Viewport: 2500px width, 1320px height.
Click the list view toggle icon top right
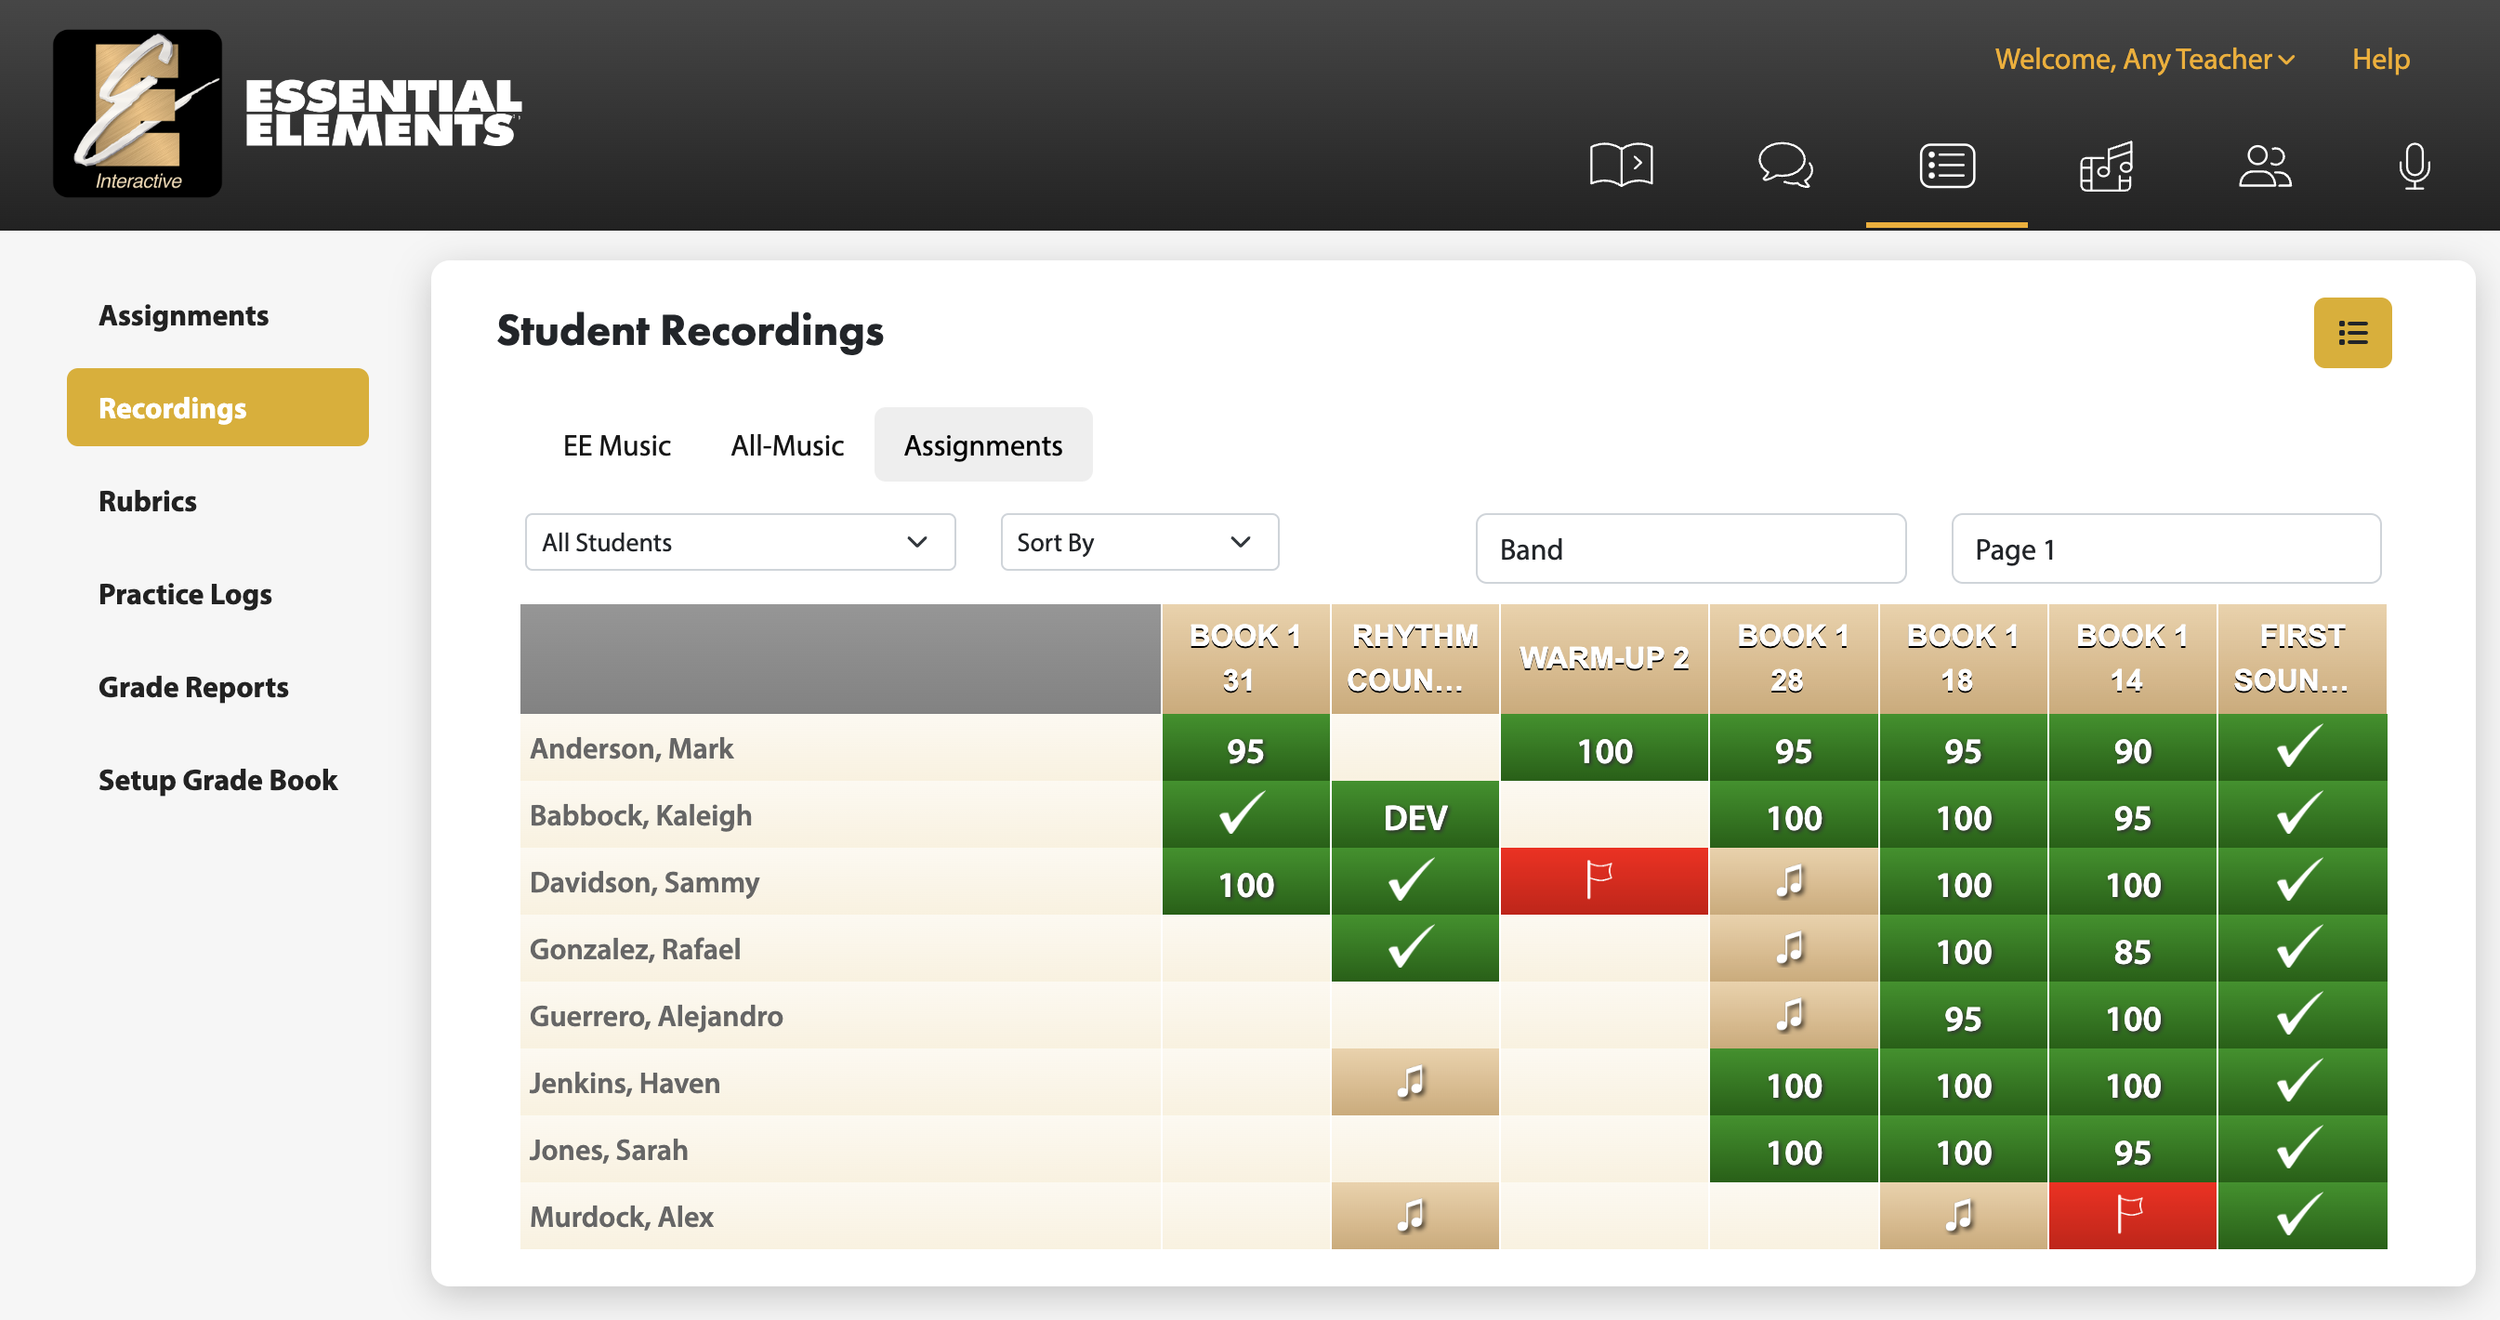pyautogui.click(x=2350, y=331)
